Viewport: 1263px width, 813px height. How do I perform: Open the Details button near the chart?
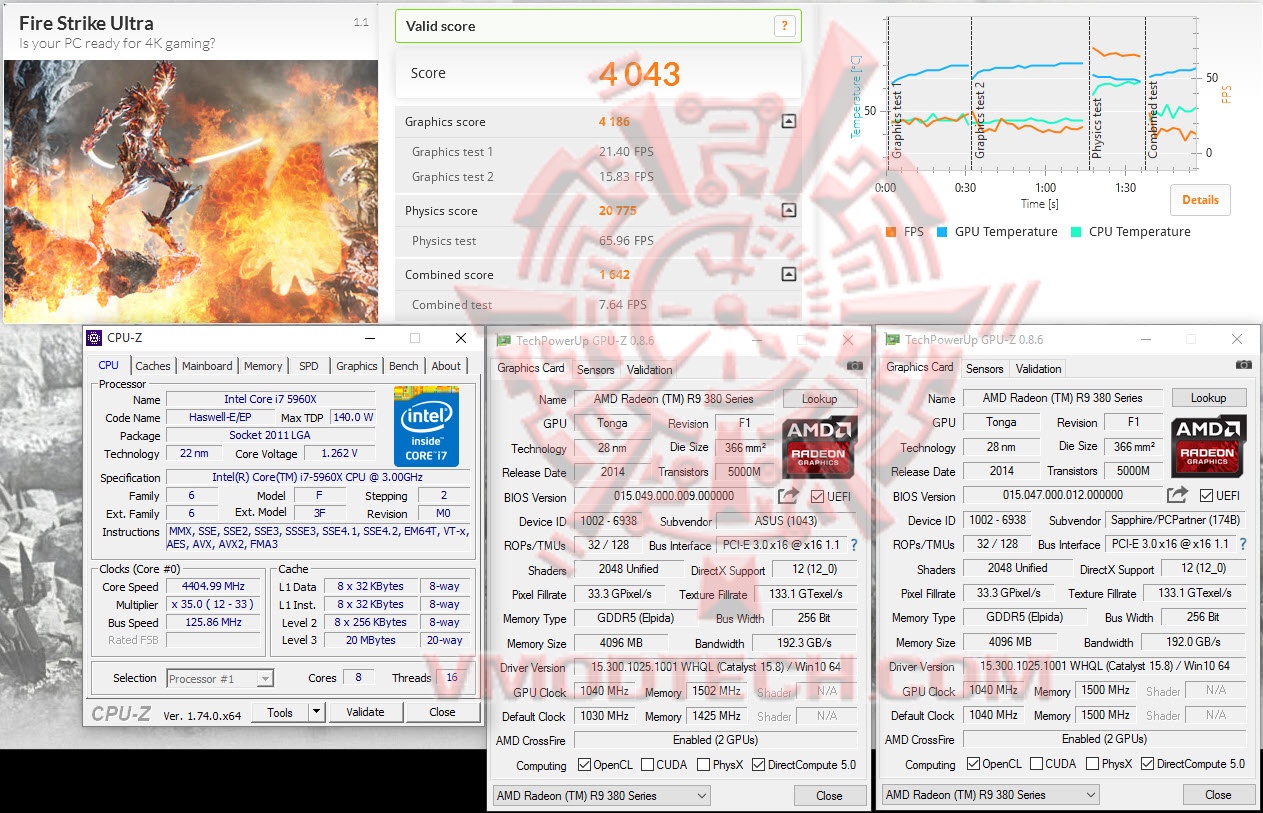pos(1200,199)
